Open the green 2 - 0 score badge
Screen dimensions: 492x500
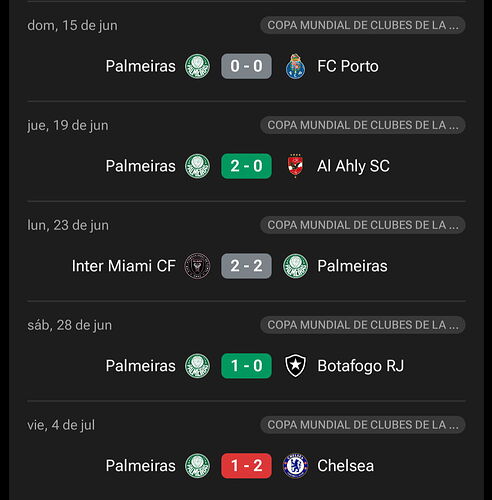(x=246, y=166)
